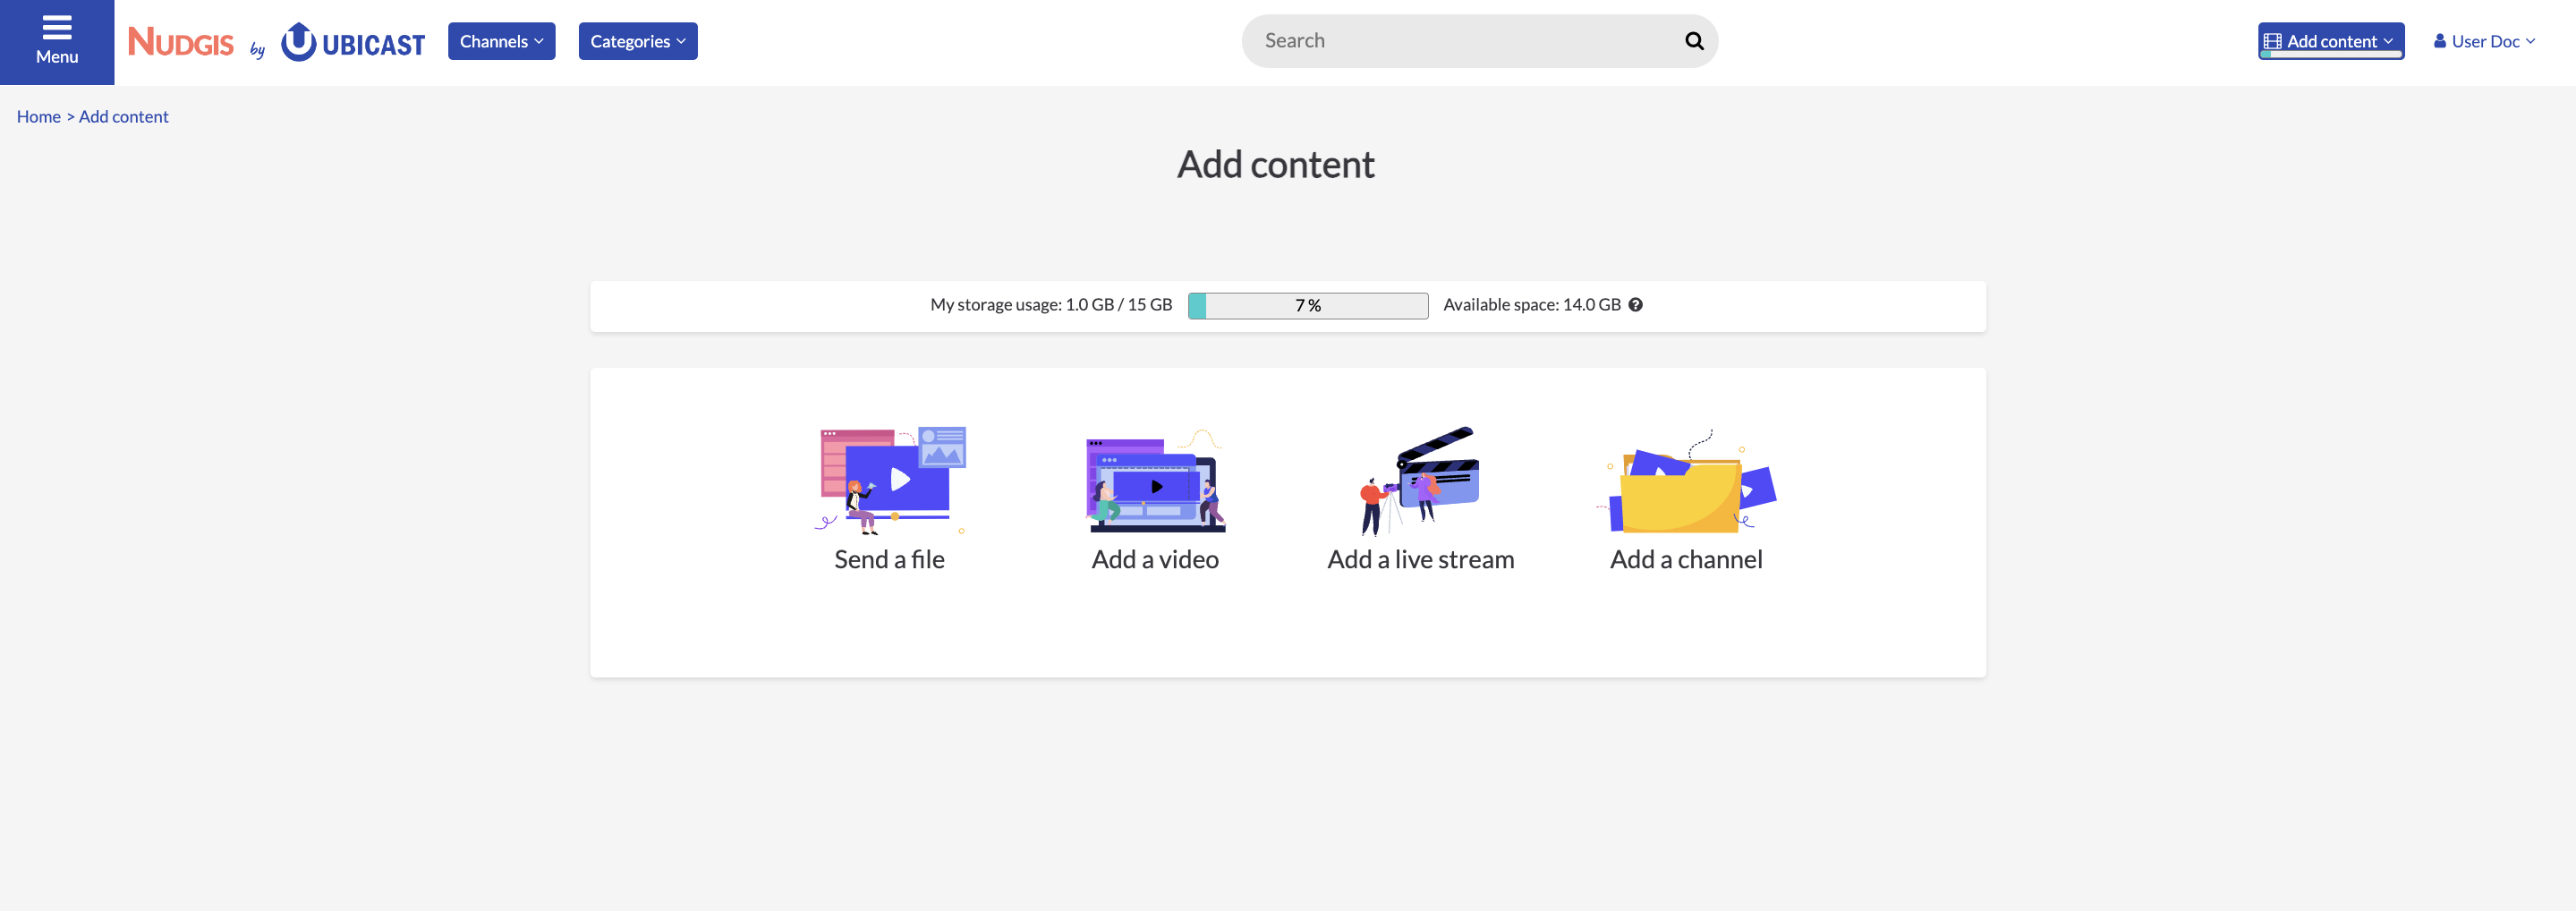Click the 'My storage usage: 1.0 GB / 15 GB' text

[x=1051, y=305]
